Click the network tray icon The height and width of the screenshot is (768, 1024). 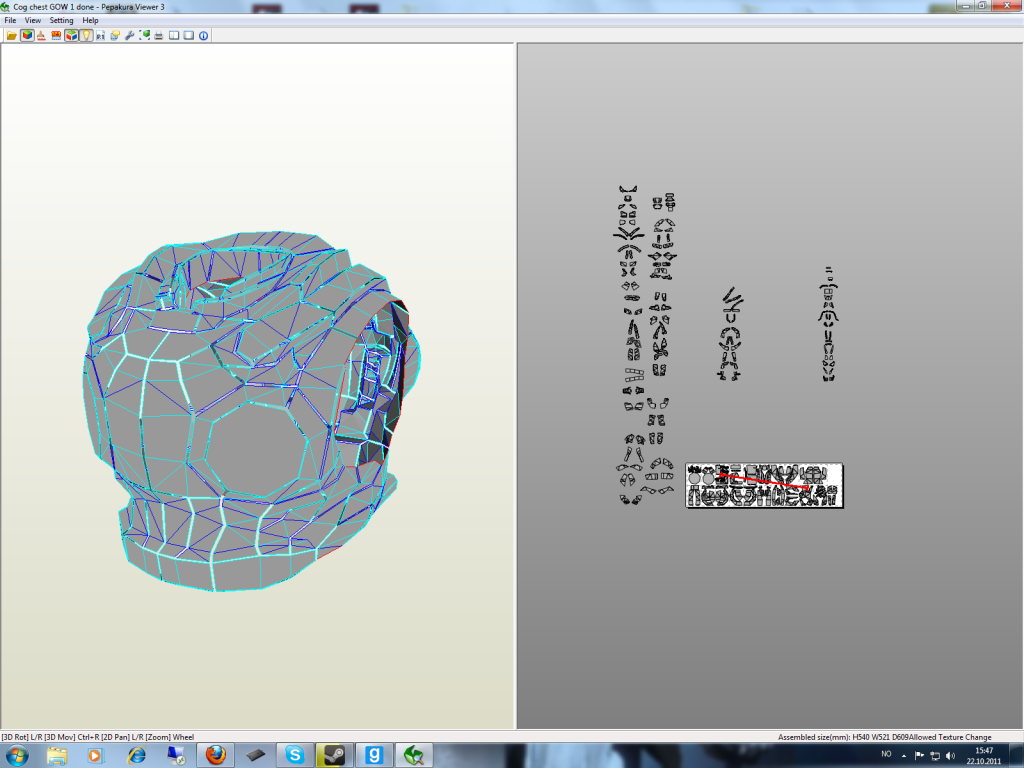[x=935, y=756]
